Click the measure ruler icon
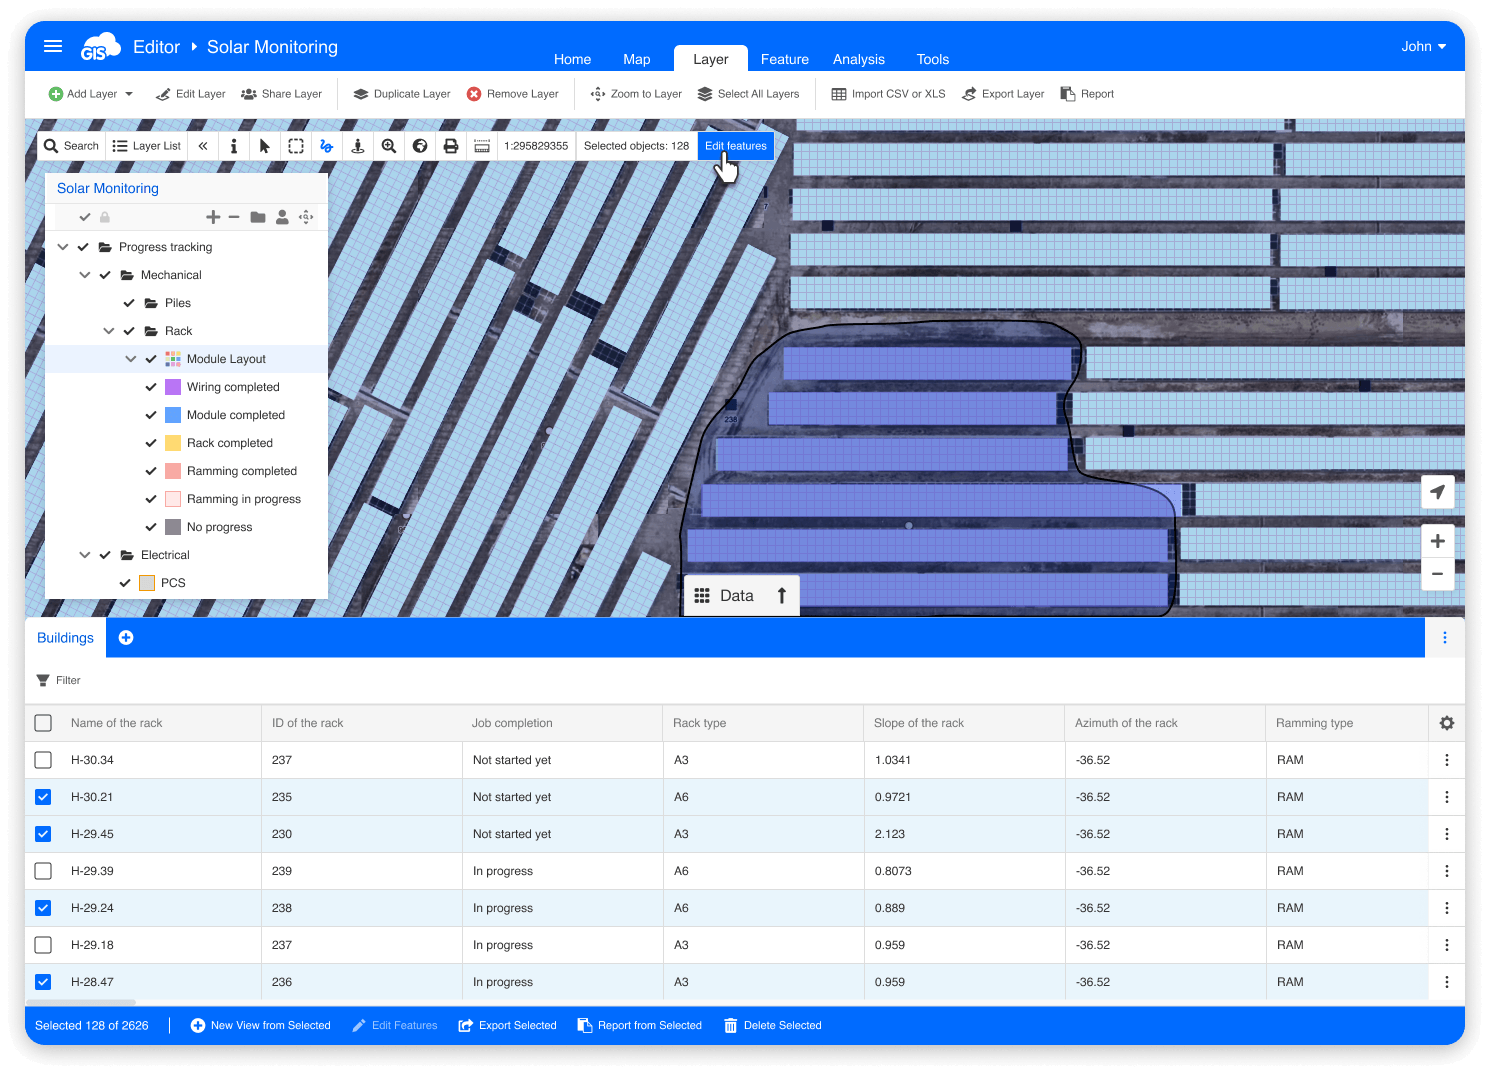The width and height of the screenshot is (1490, 1074). [482, 146]
